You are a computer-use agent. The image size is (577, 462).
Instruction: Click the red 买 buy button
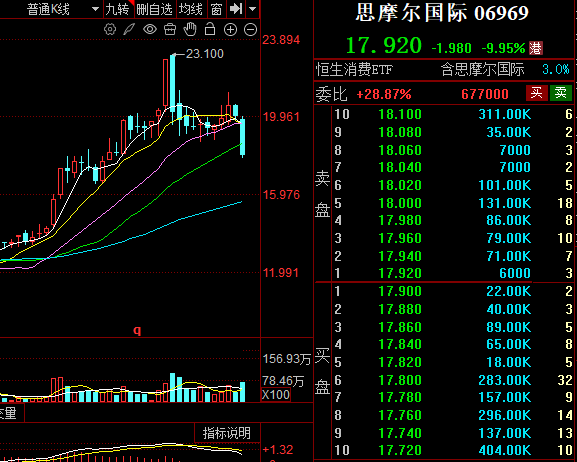537,93
